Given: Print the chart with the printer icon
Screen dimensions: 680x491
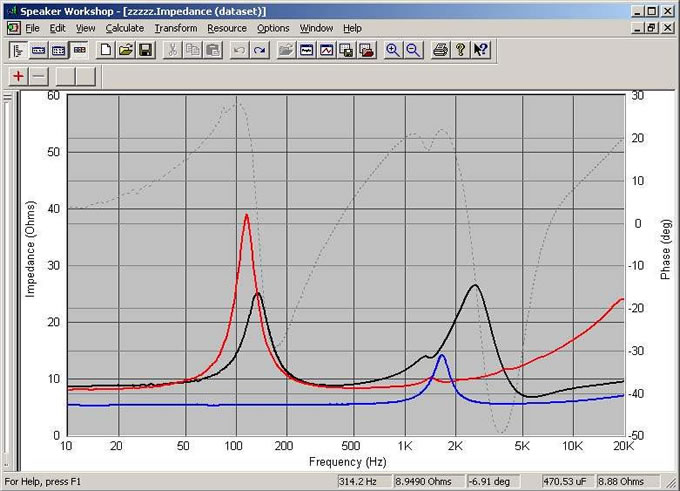Looking at the screenshot, I should coord(440,49).
